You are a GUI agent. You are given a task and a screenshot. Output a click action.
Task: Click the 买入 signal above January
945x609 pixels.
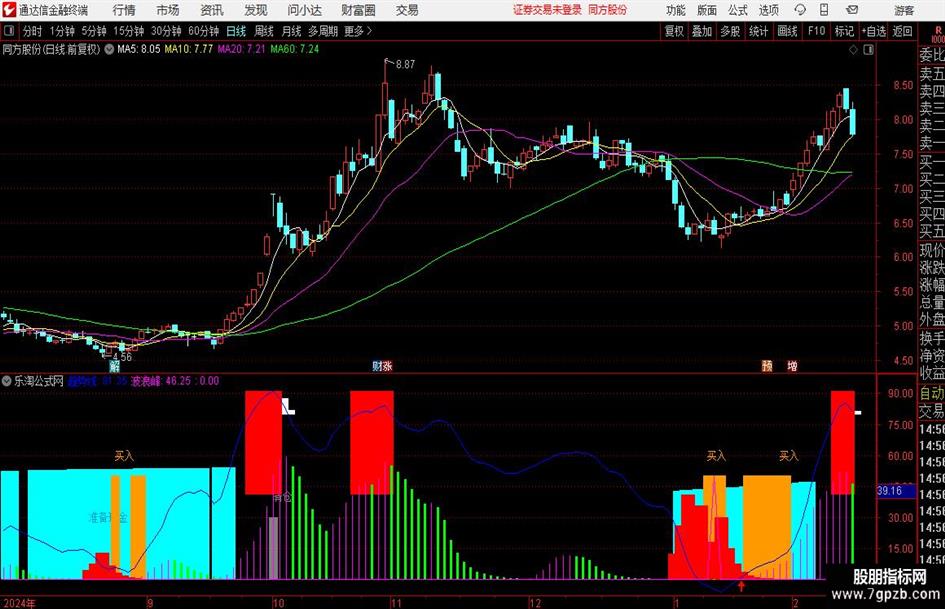point(716,456)
